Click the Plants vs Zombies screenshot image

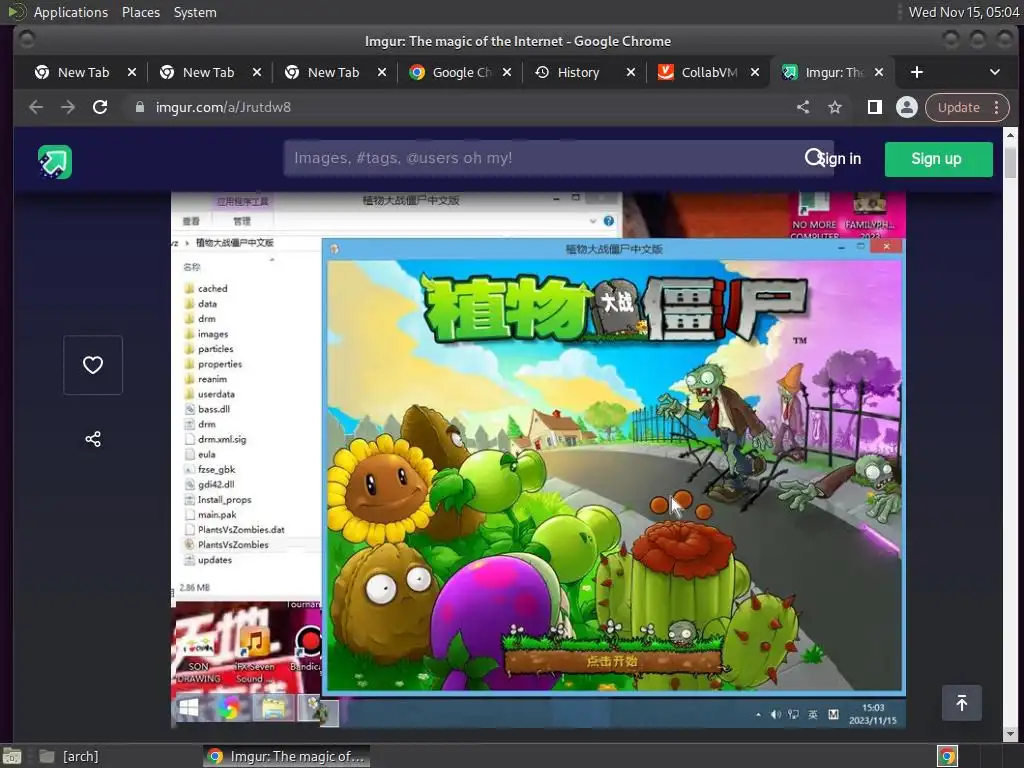[538, 460]
